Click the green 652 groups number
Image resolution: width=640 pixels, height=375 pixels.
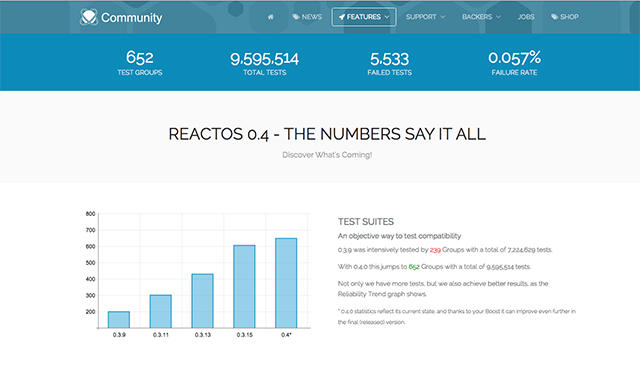[x=414, y=267]
